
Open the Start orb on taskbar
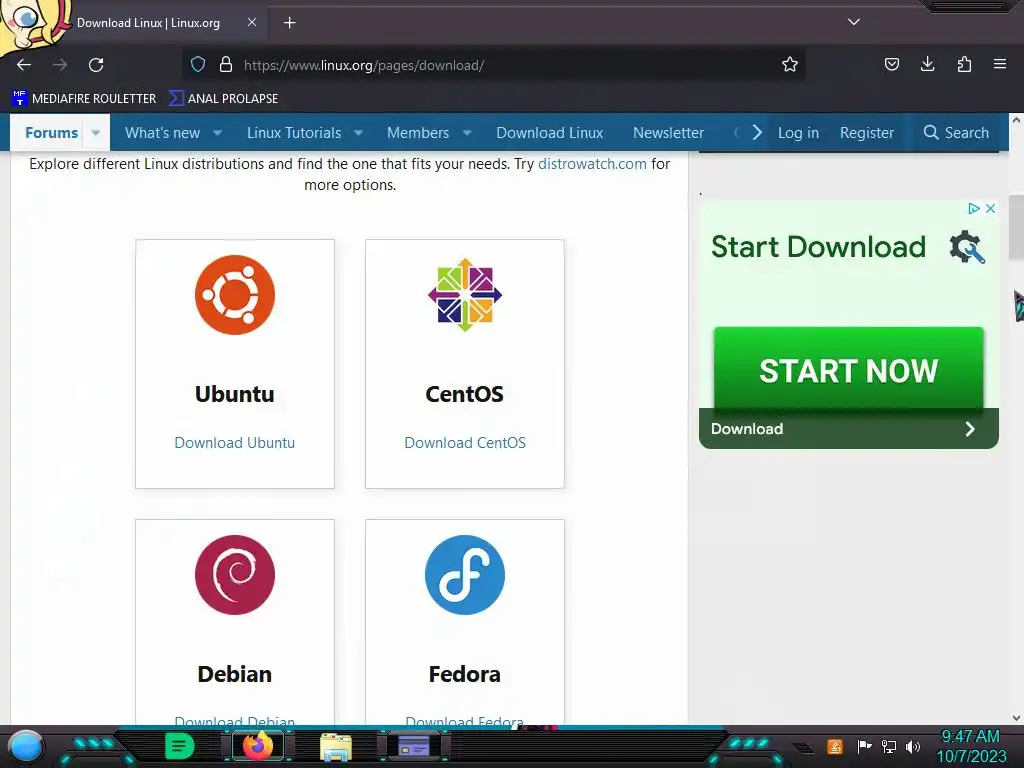[x=26, y=747]
